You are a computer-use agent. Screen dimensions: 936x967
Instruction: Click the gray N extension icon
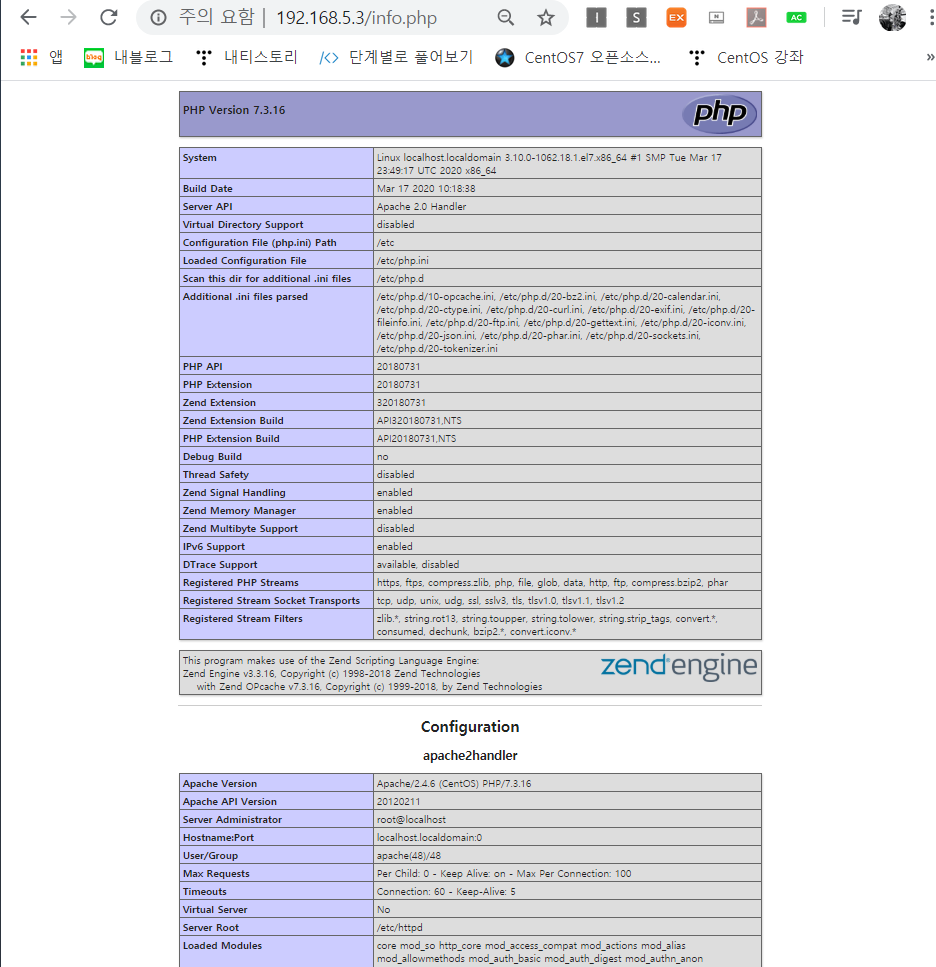pos(716,17)
